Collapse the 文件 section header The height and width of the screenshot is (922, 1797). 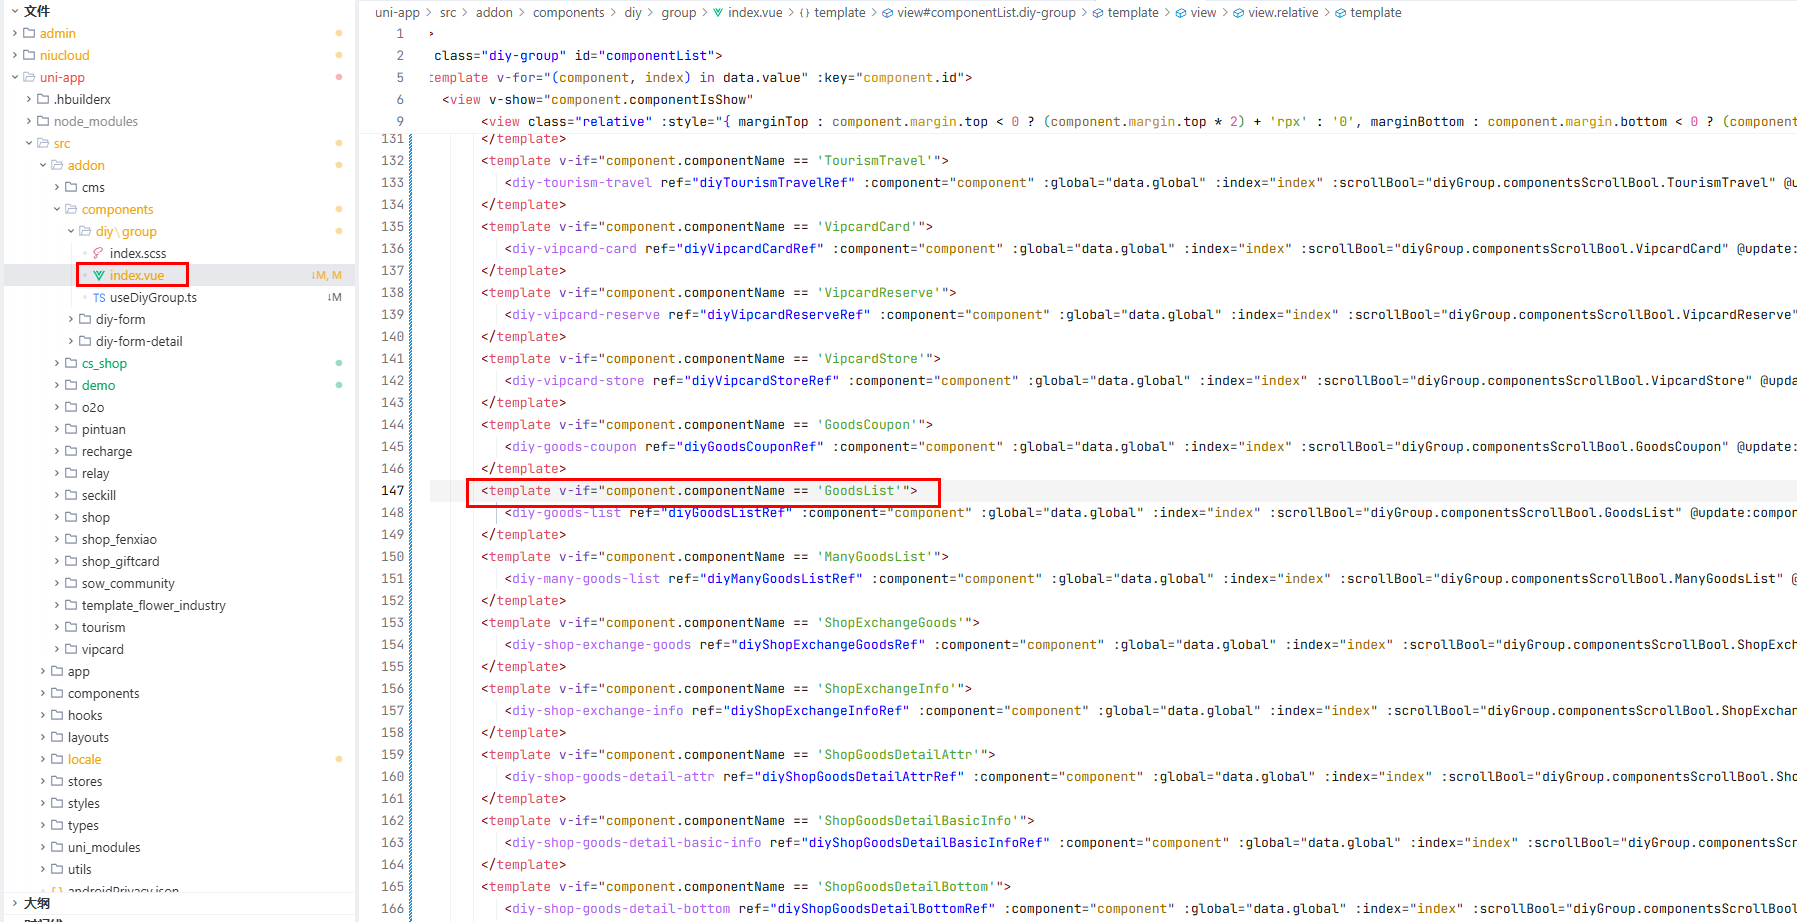pyautogui.click(x=15, y=11)
